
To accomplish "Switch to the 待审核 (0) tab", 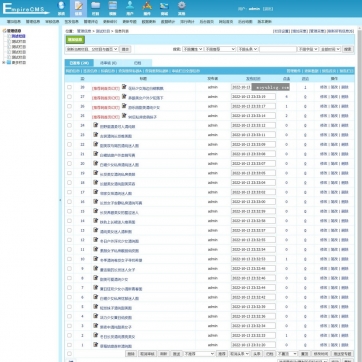I will pos(109,63).
